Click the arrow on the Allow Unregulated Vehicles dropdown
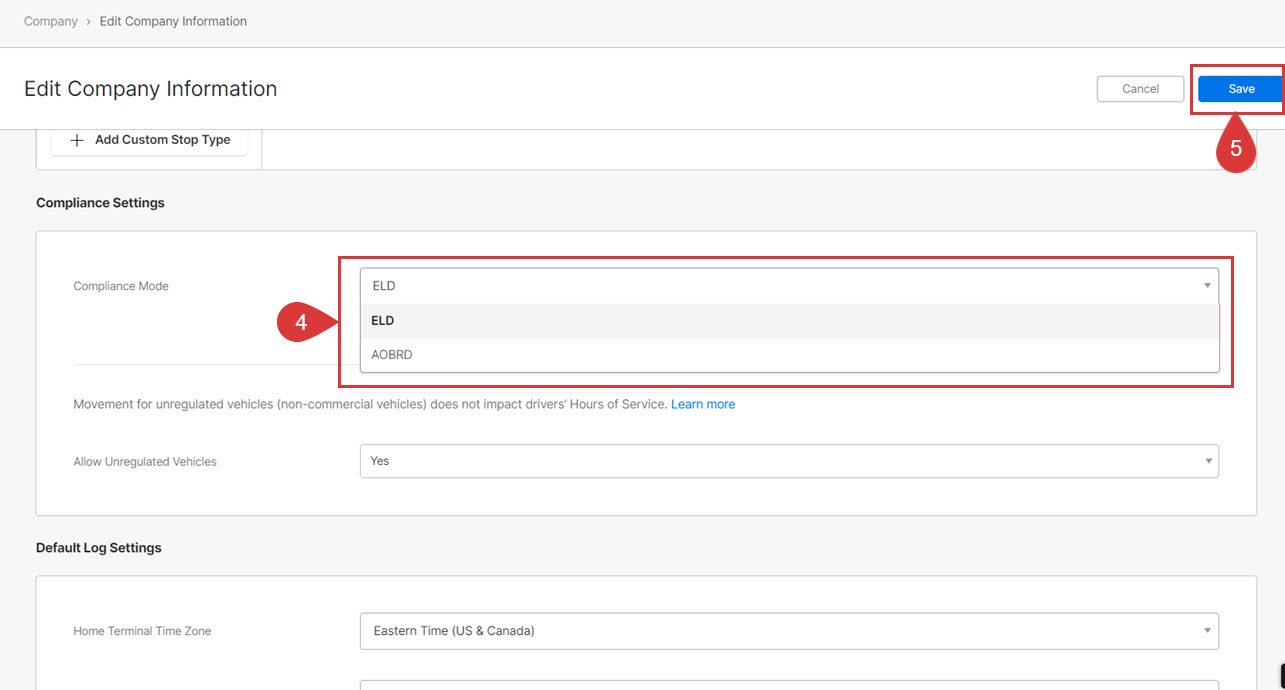Viewport: 1285px width, 690px height. [1208, 461]
